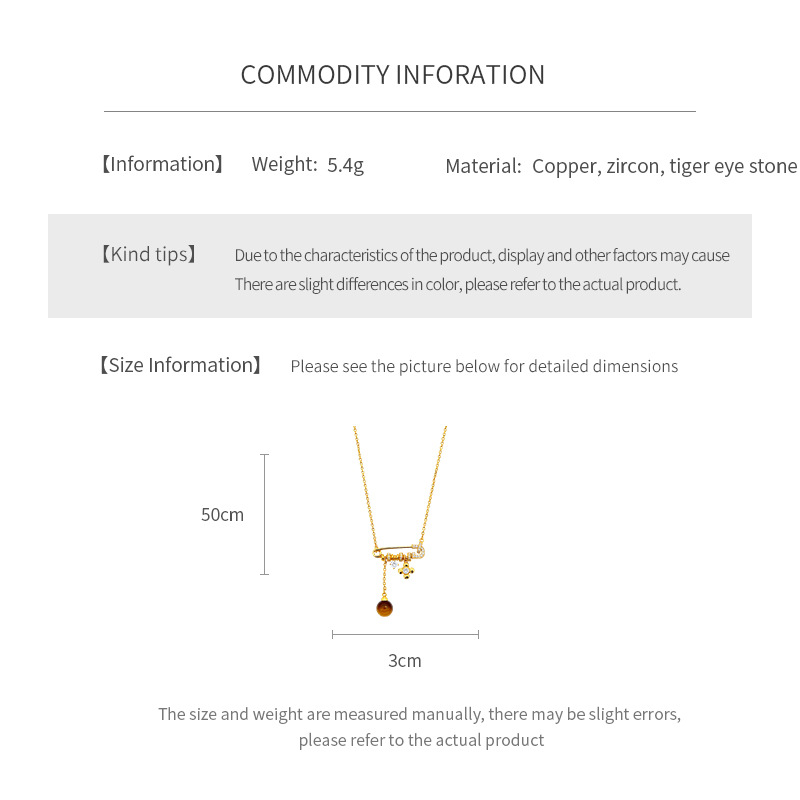Click the zircon flower charm on pendant
This screenshot has width=800, height=800.
[408, 570]
